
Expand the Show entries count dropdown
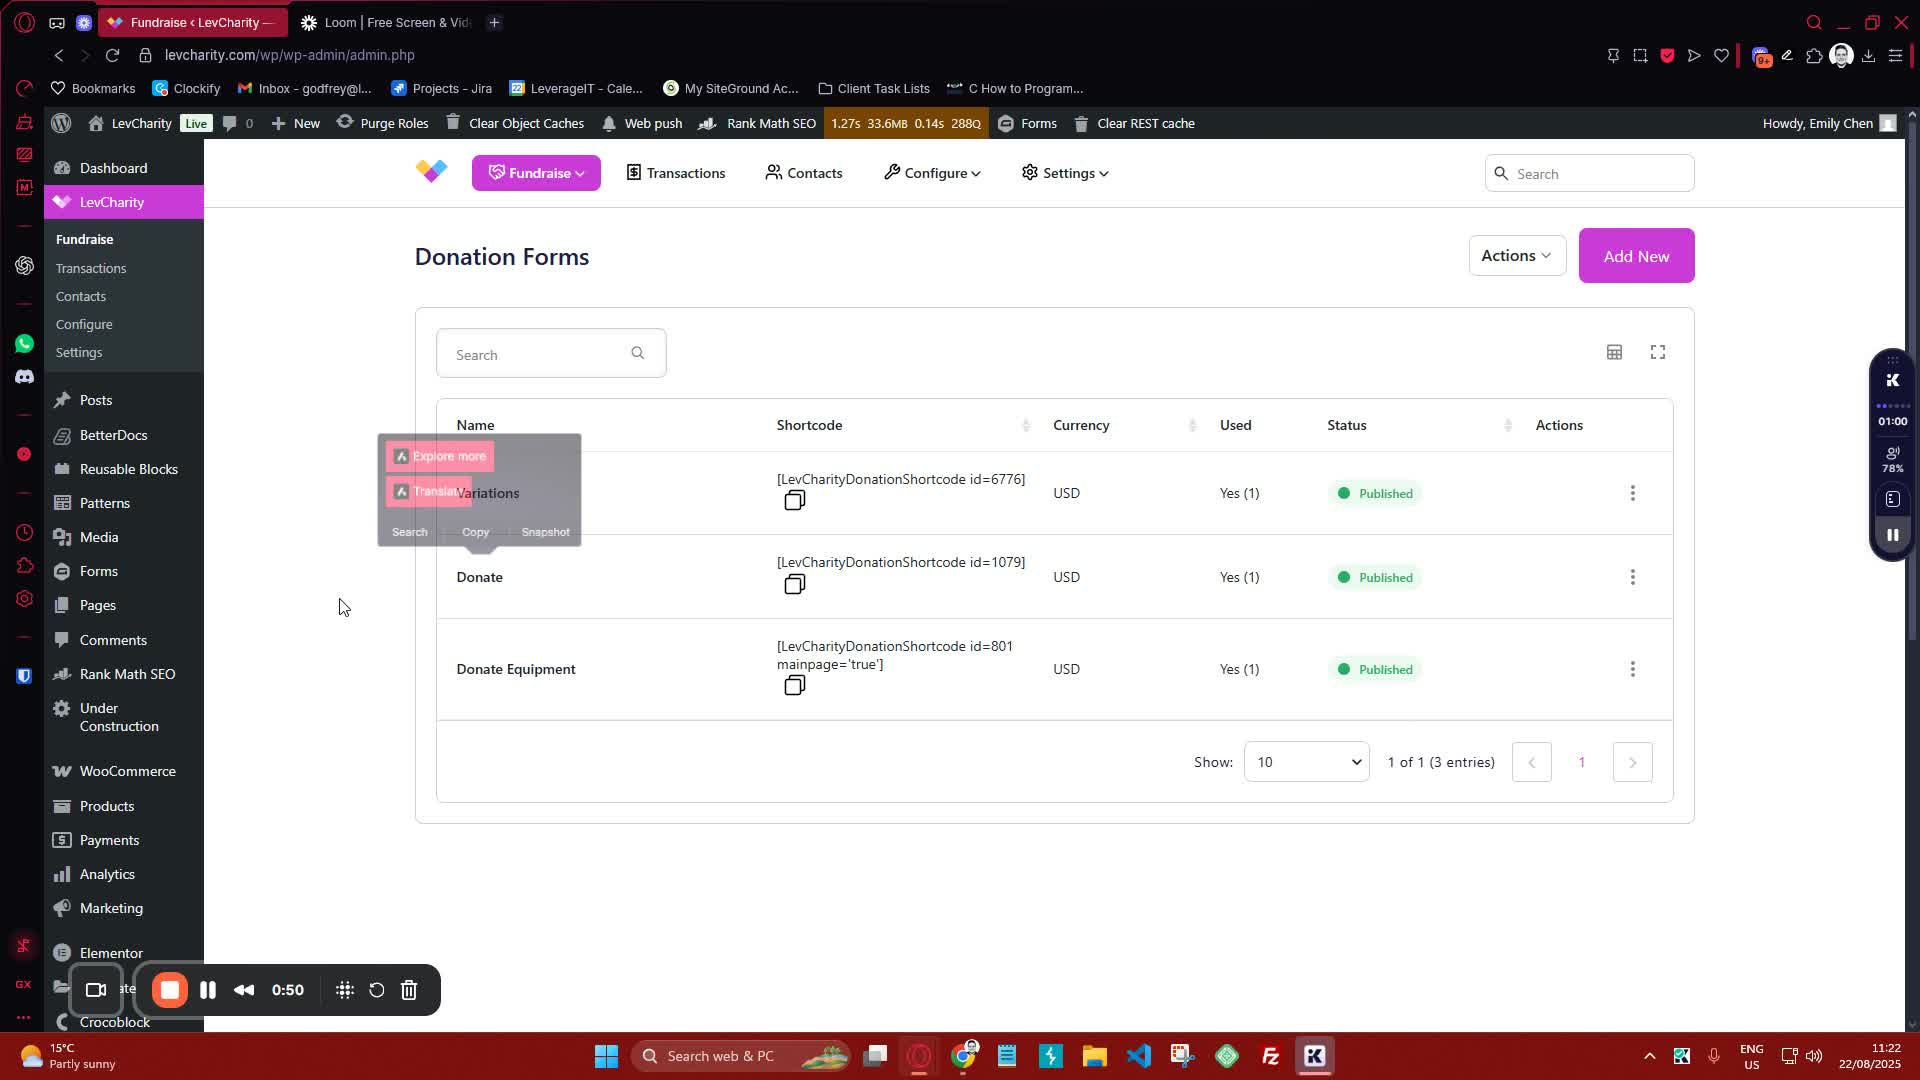click(1306, 762)
